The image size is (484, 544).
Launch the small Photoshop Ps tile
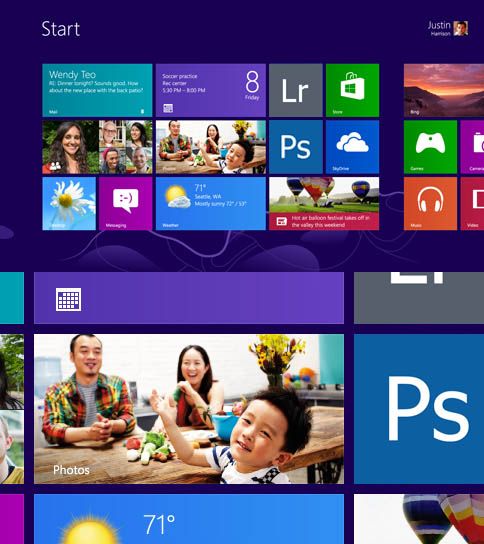point(296,147)
